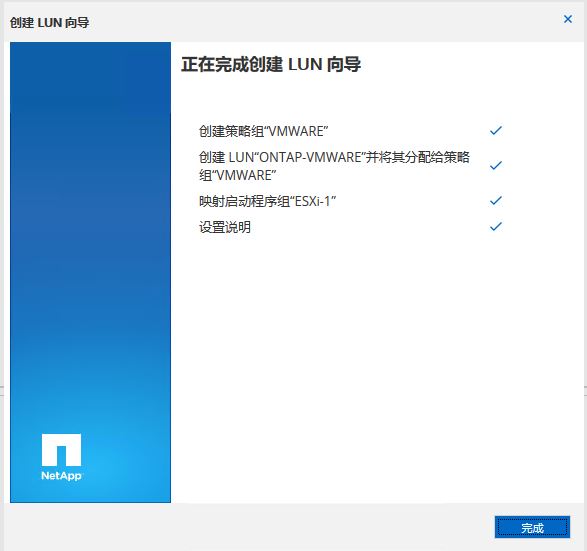The height and width of the screenshot is (551, 587).
Task: Select the 创建策略组"VMWARE" step text
Action: pos(264,131)
